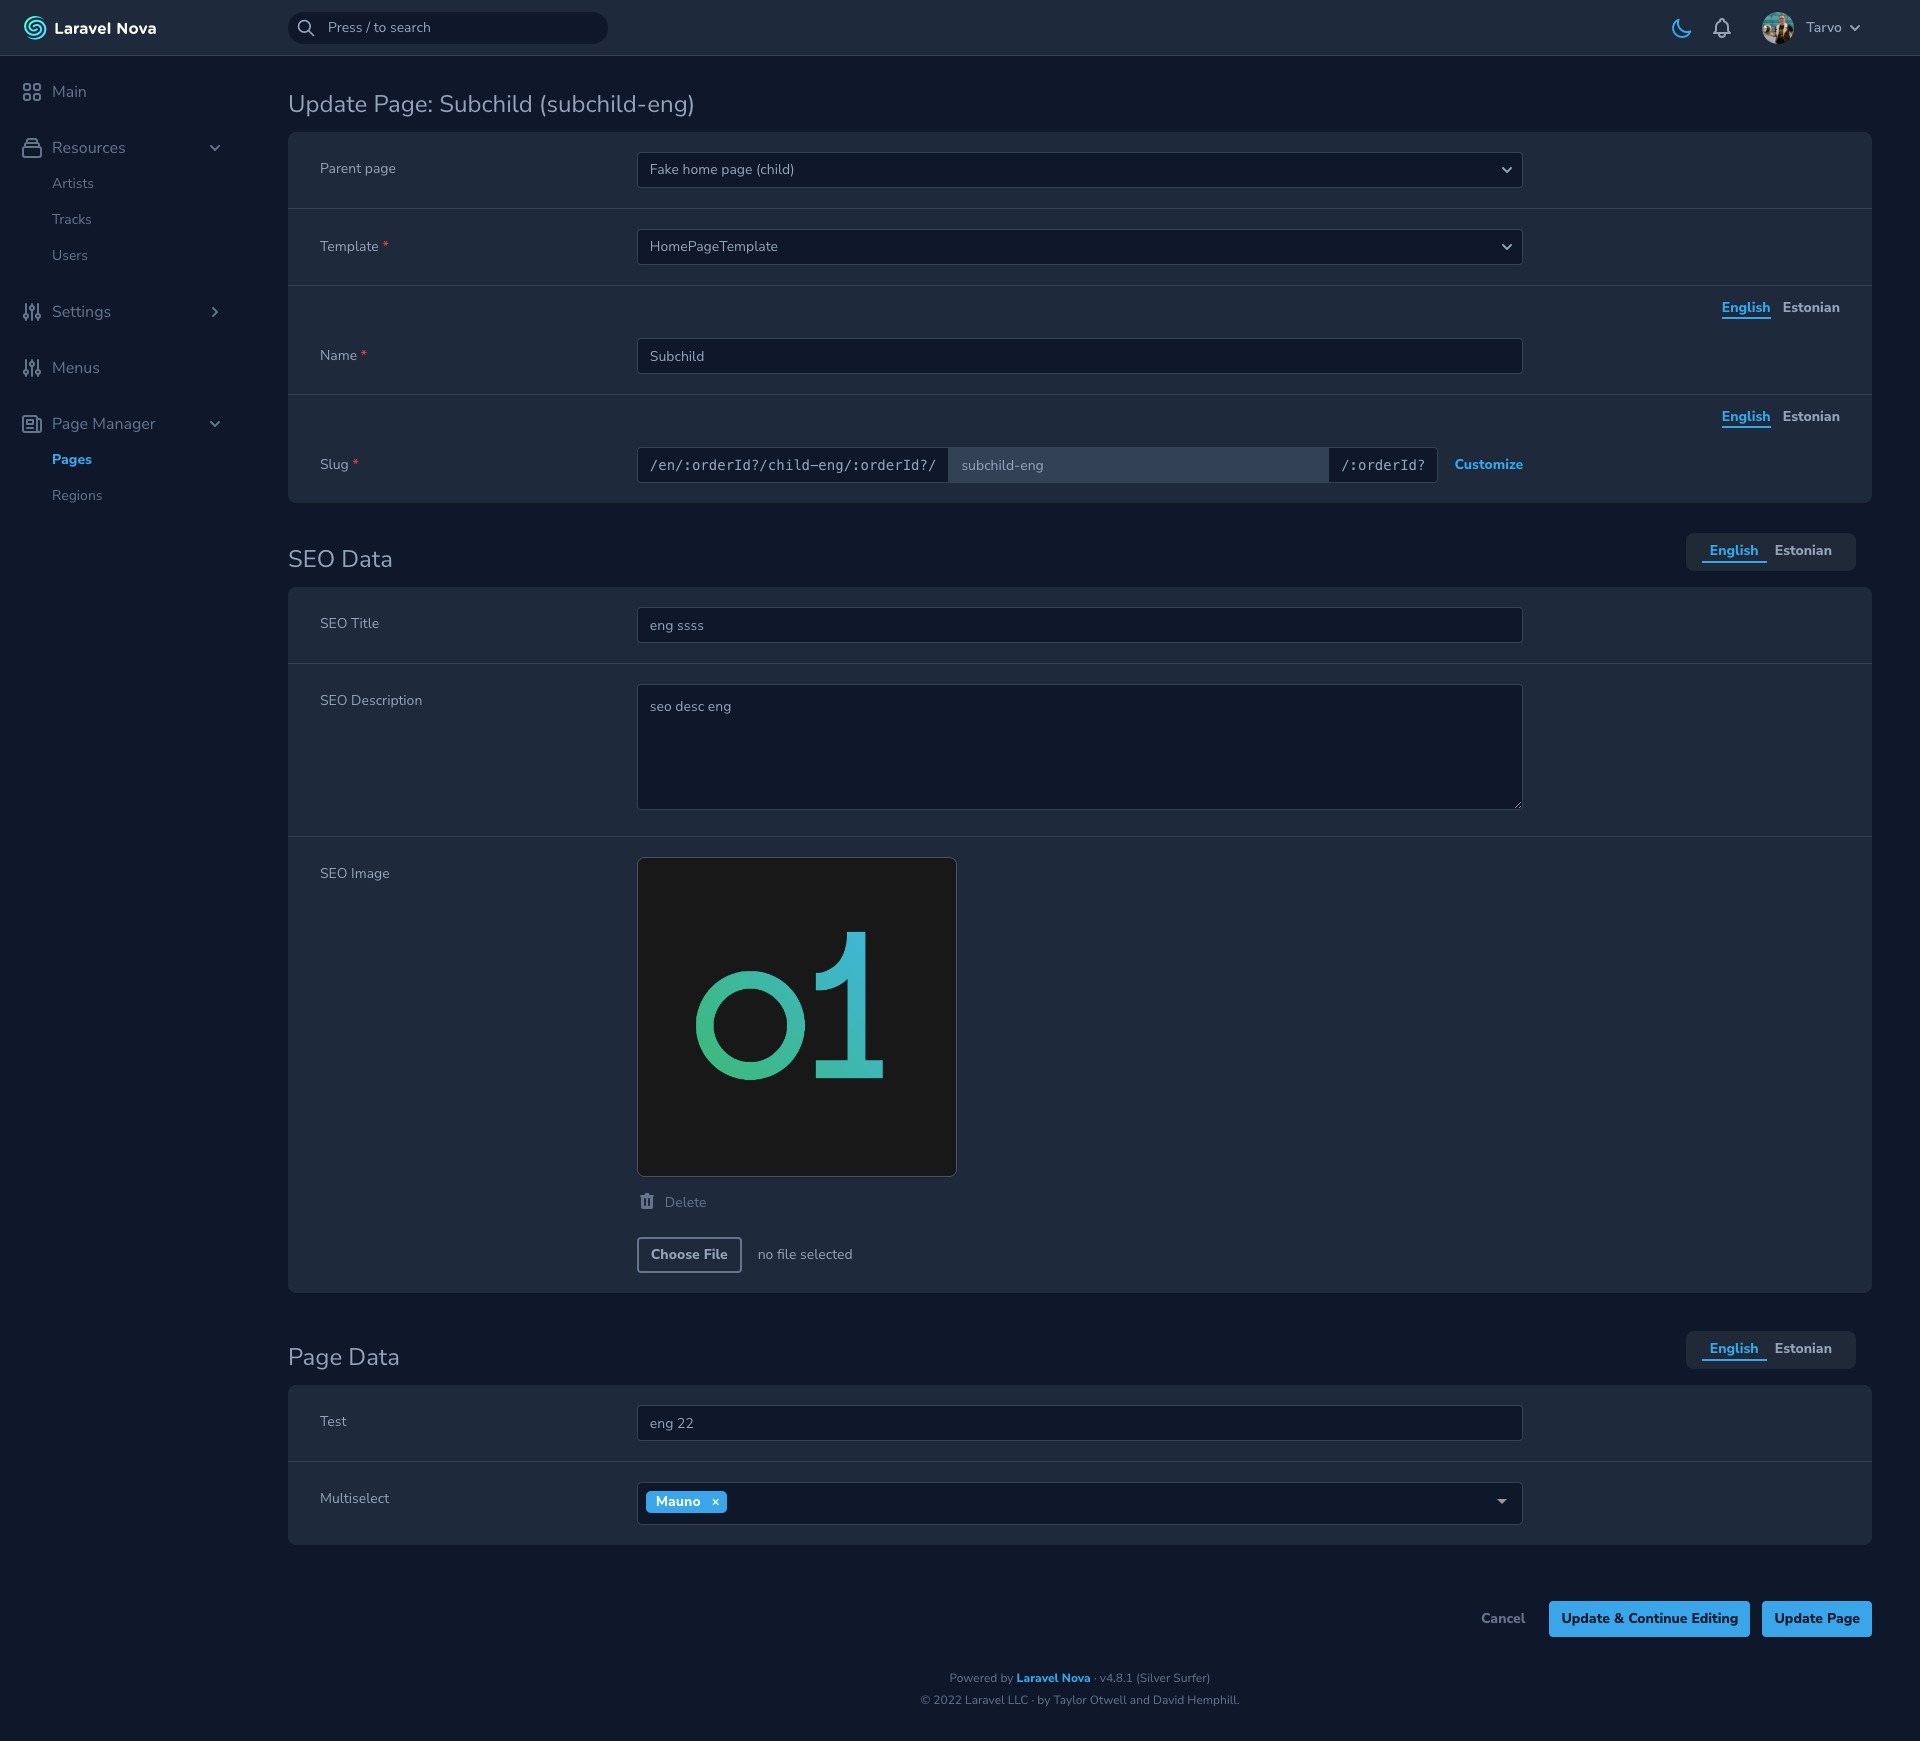Remove the Mauno tag from Multiselect
This screenshot has height=1741, width=1920.
point(714,1502)
